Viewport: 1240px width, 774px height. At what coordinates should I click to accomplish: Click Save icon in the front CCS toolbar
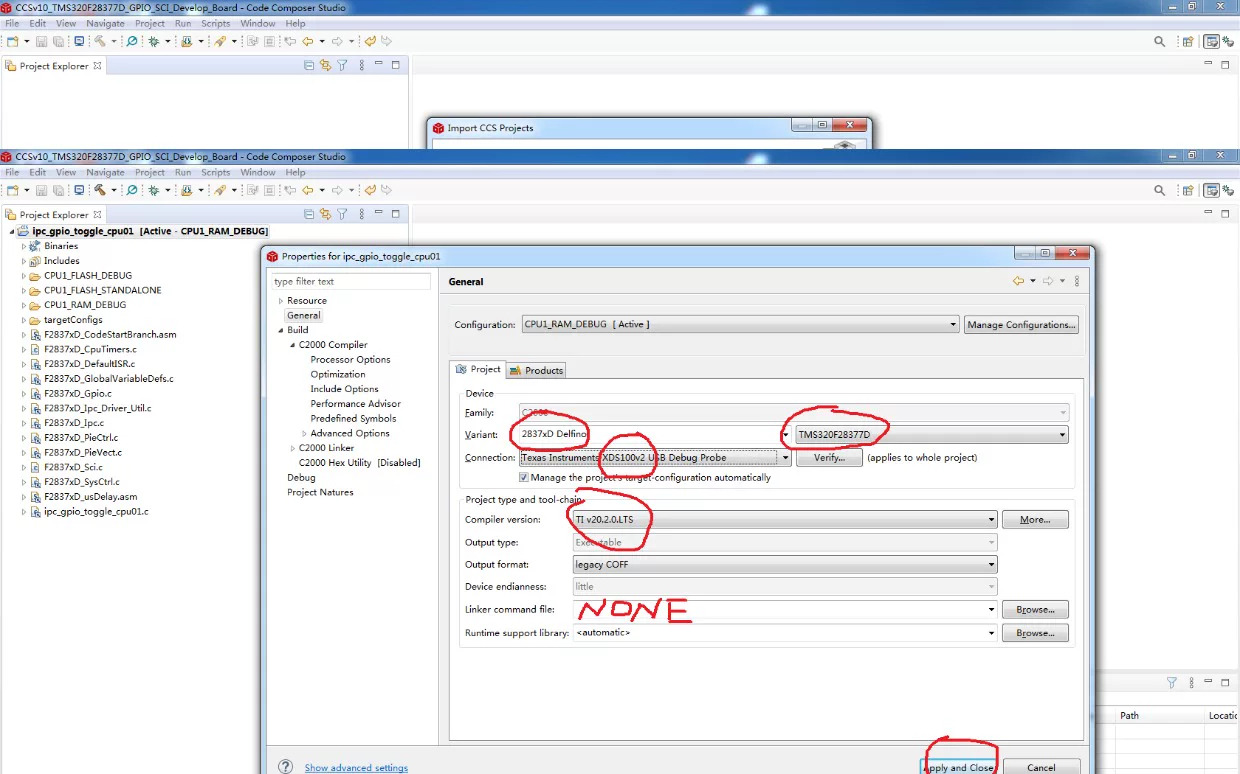[x=41, y=190]
